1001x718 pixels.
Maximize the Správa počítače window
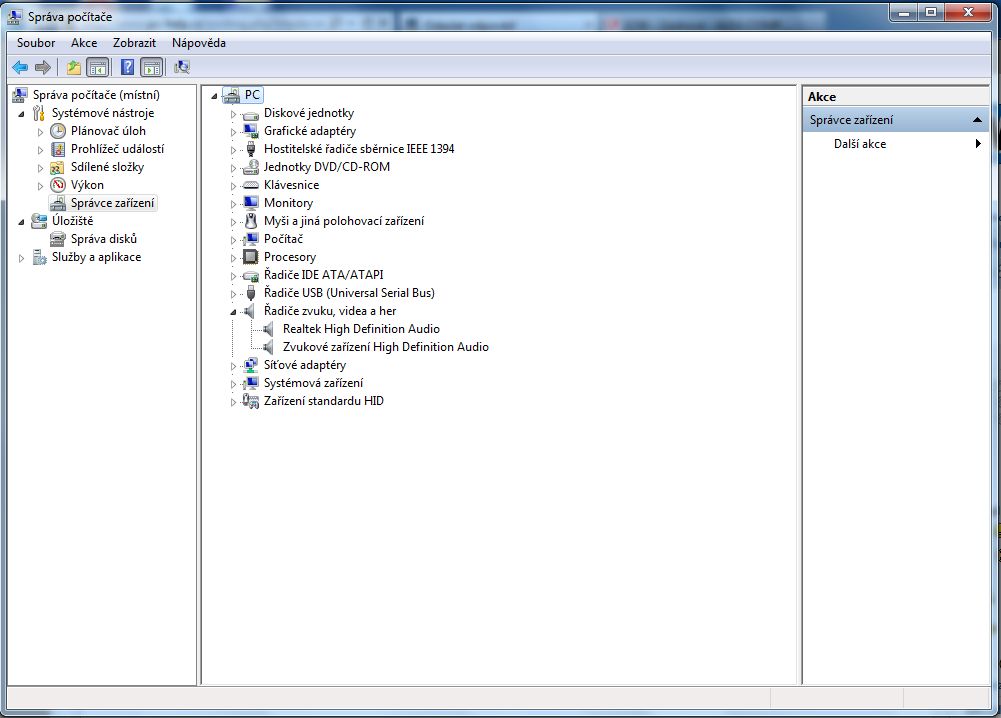click(x=931, y=12)
